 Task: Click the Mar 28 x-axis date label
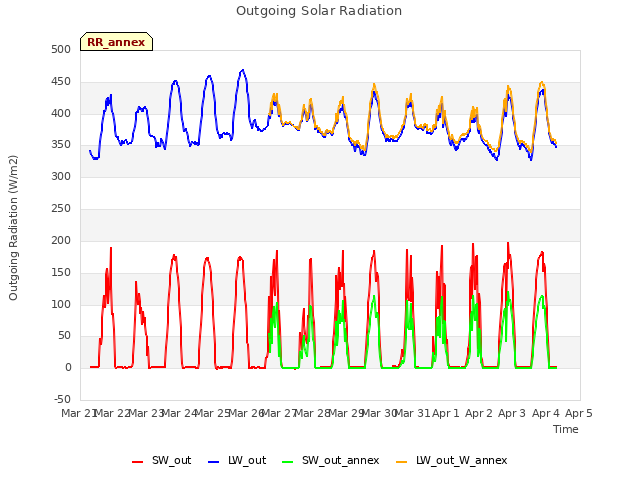click(x=313, y=413)
